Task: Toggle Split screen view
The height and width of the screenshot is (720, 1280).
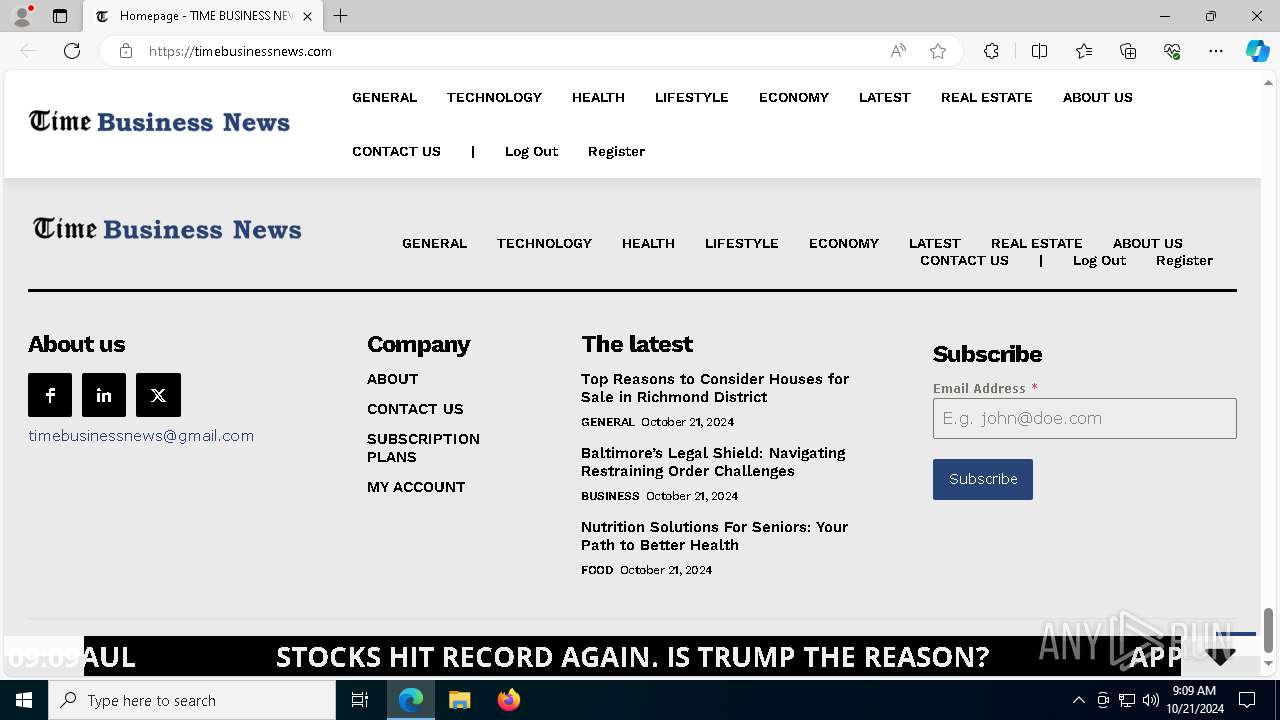Action: point(1039,51)
